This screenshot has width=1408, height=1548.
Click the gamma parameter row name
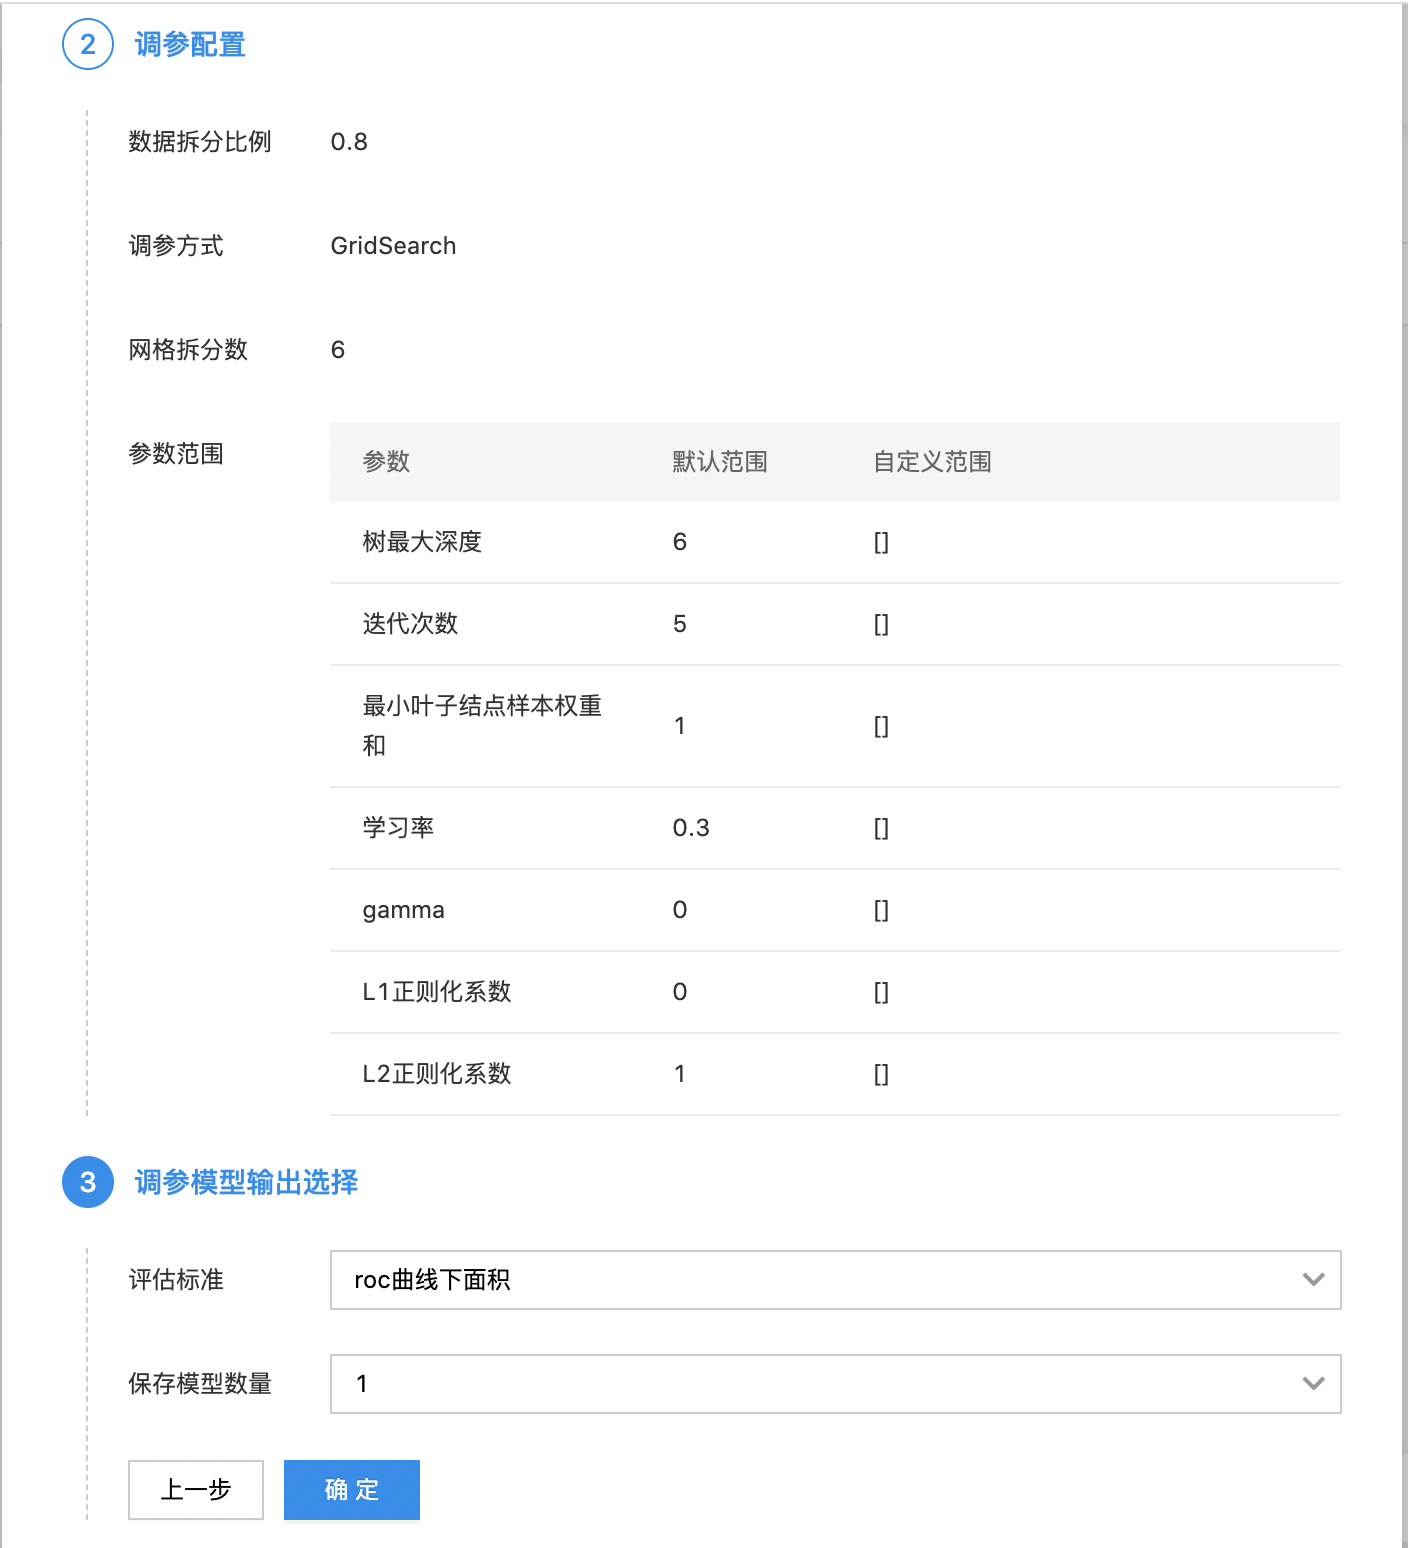point(403,910)
